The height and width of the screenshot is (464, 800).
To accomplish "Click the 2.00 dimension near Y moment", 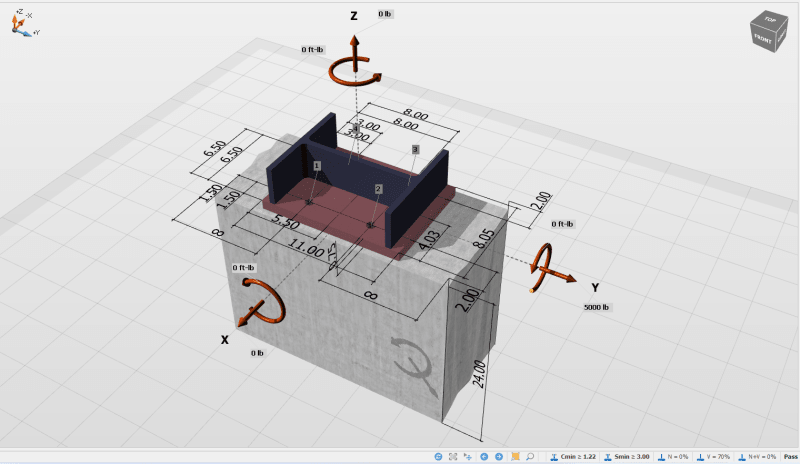I will point(541,202).
